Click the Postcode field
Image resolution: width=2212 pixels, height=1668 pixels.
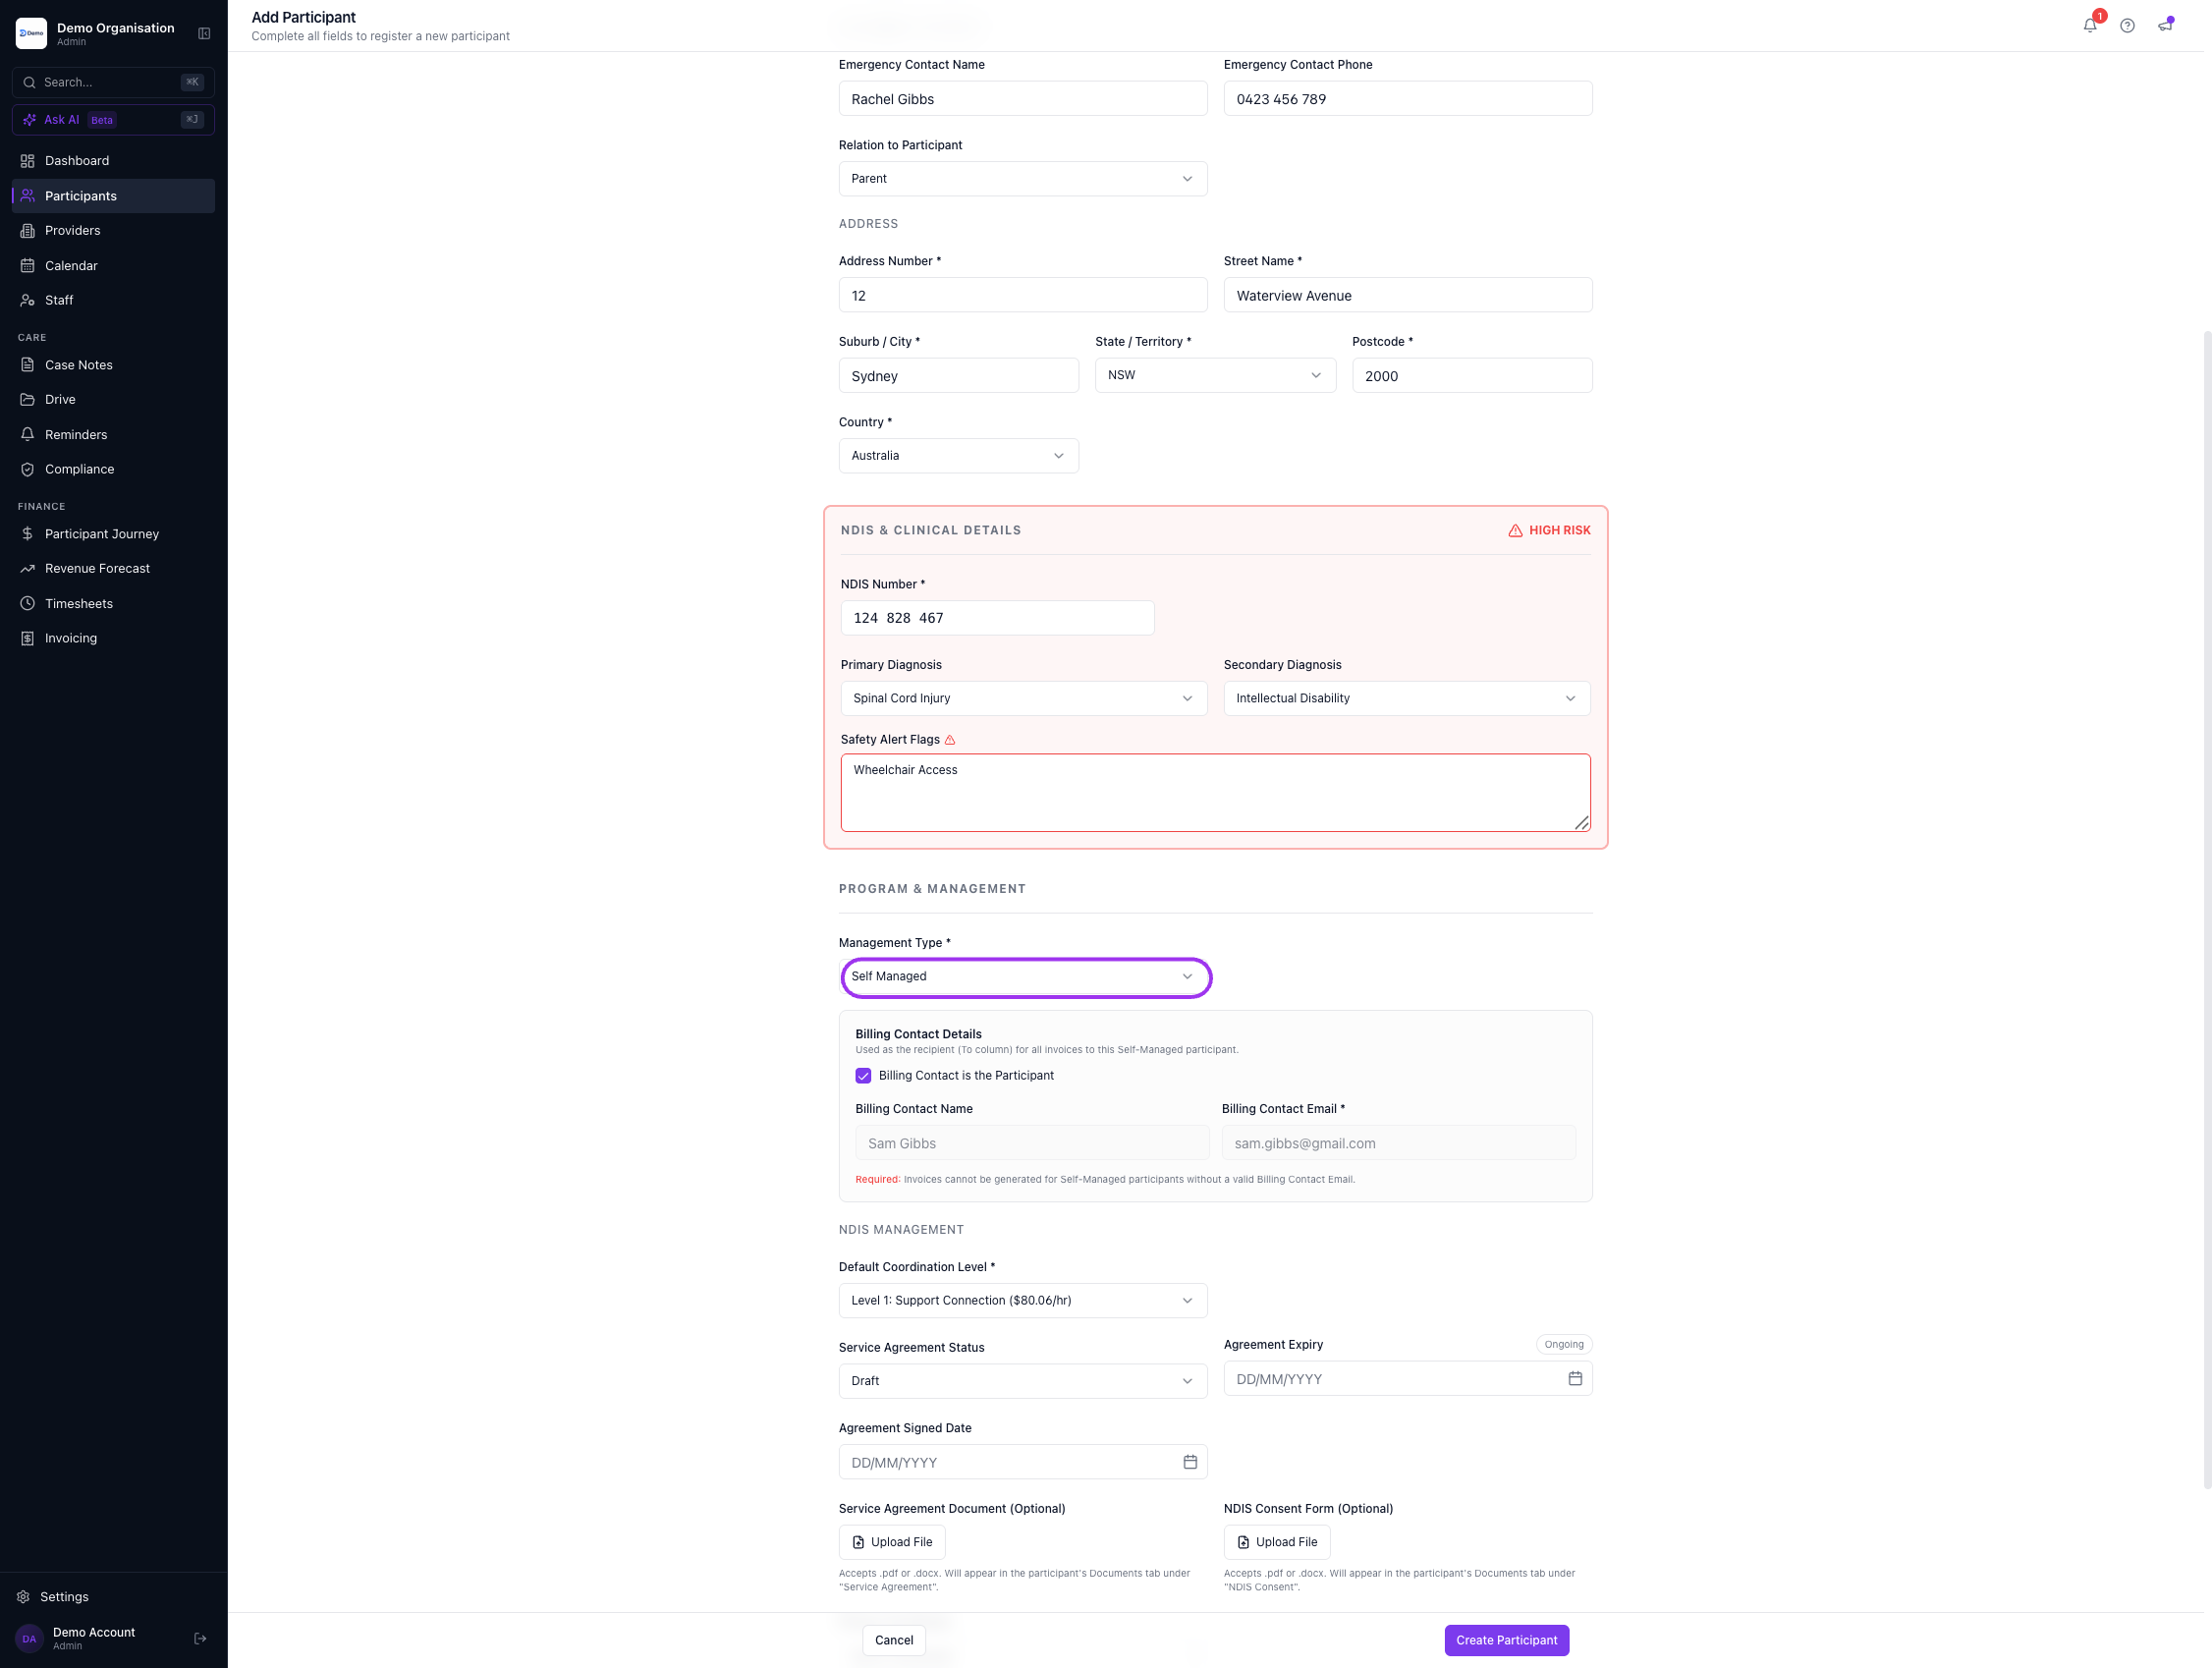pyautogui.click(x=1472, y=375)
